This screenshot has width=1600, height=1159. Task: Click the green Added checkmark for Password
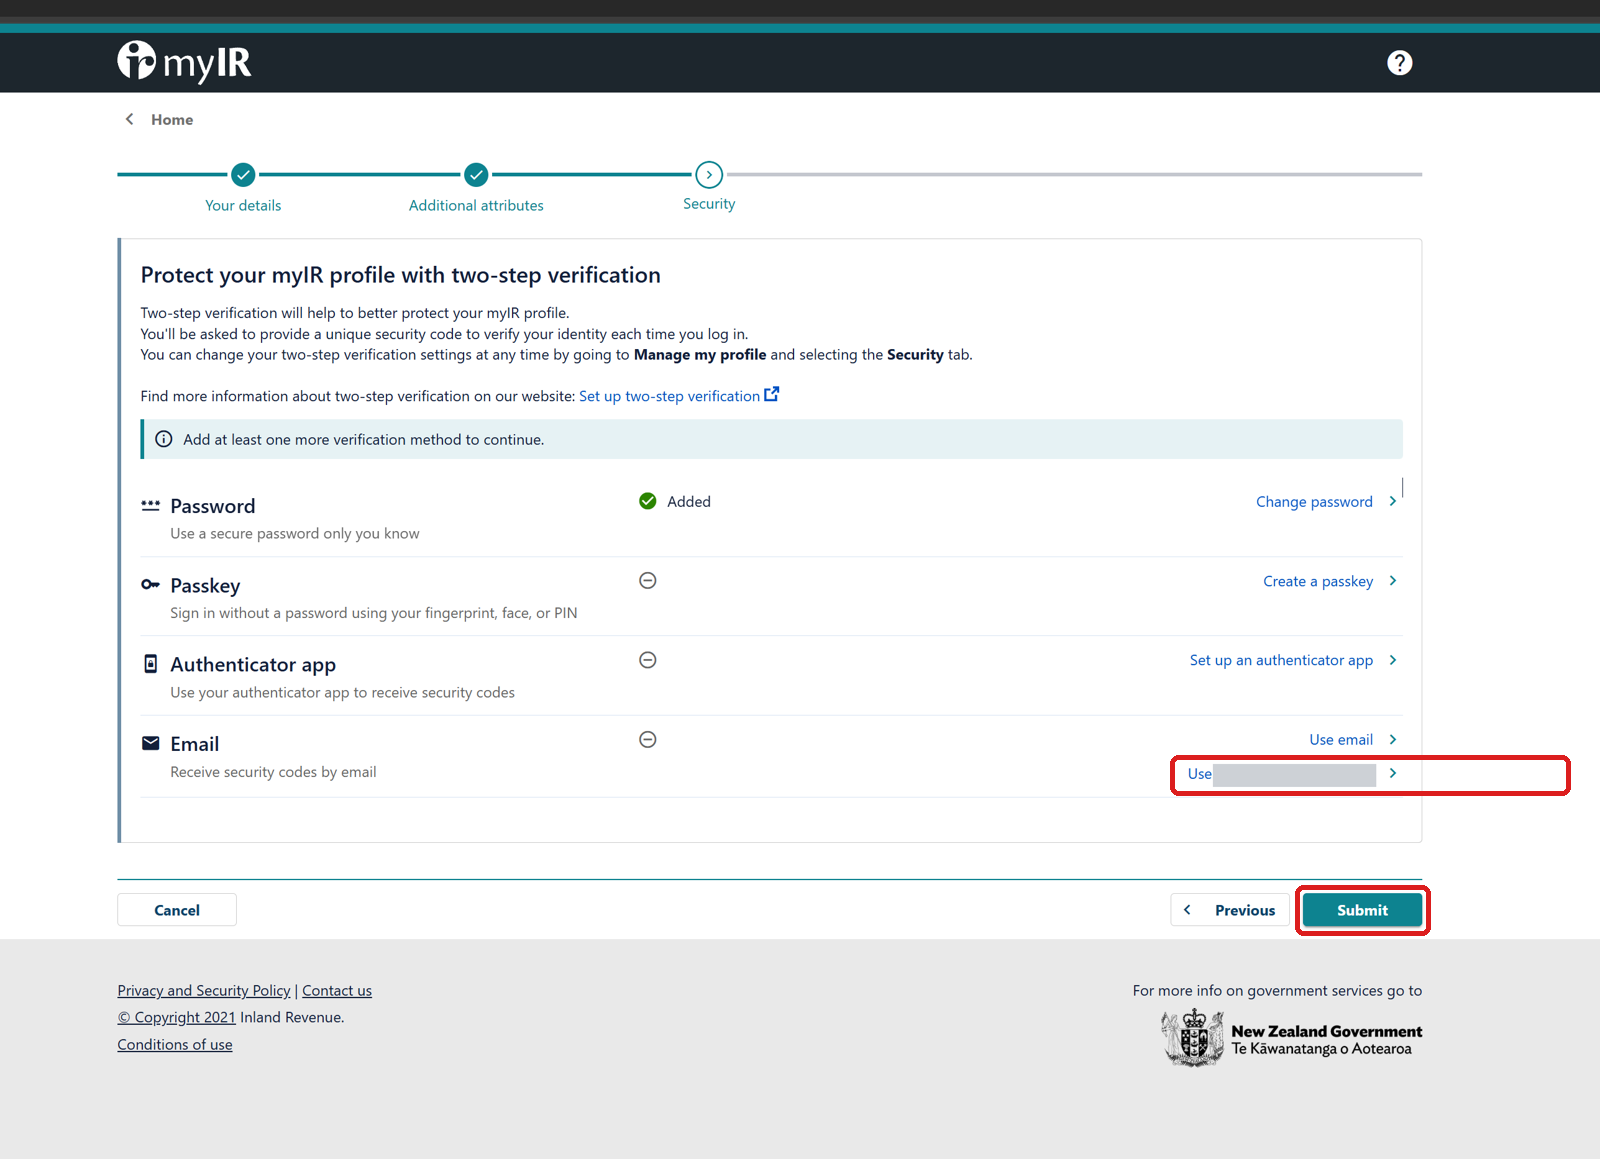tap(648, 501)
